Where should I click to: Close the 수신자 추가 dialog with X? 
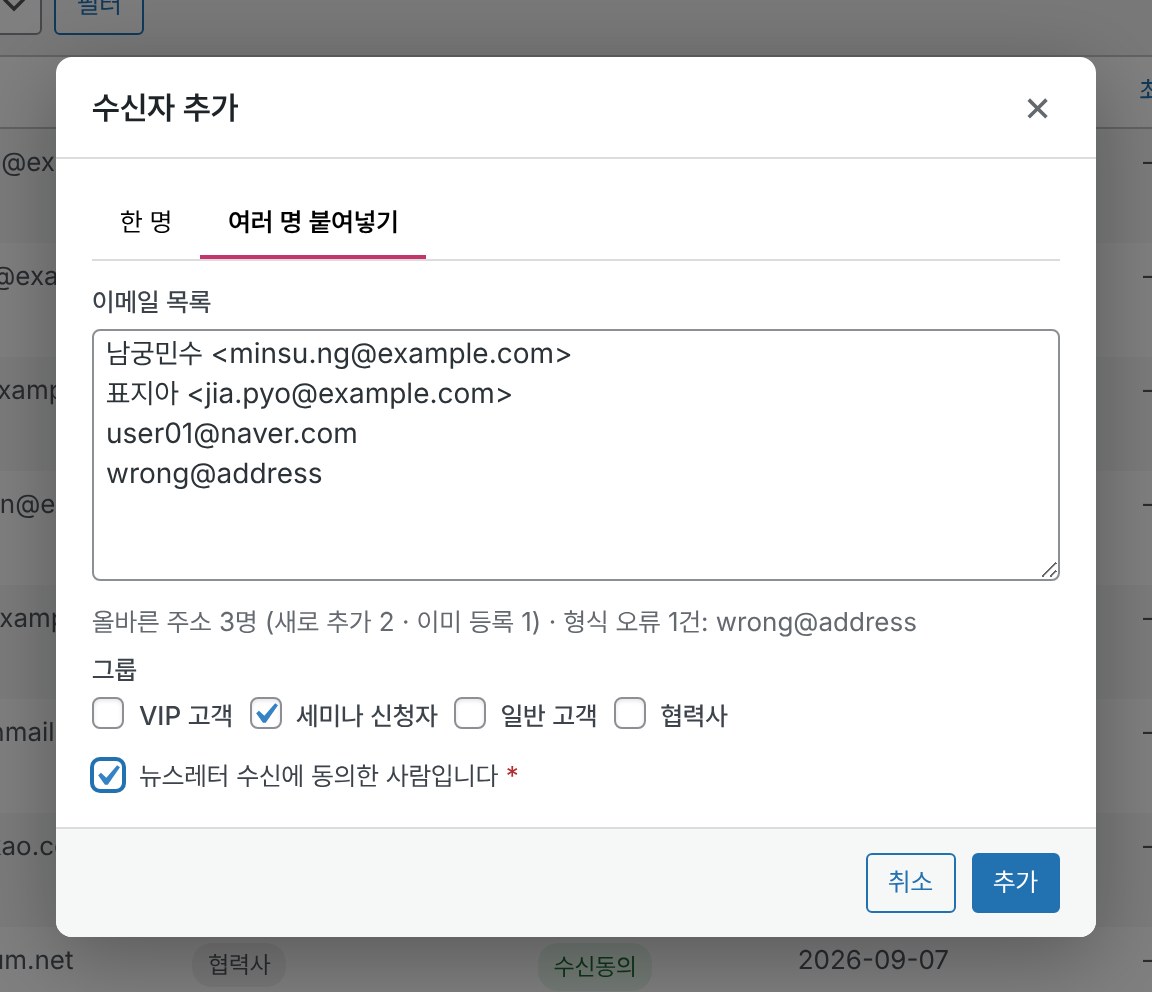coord(1037,109)
